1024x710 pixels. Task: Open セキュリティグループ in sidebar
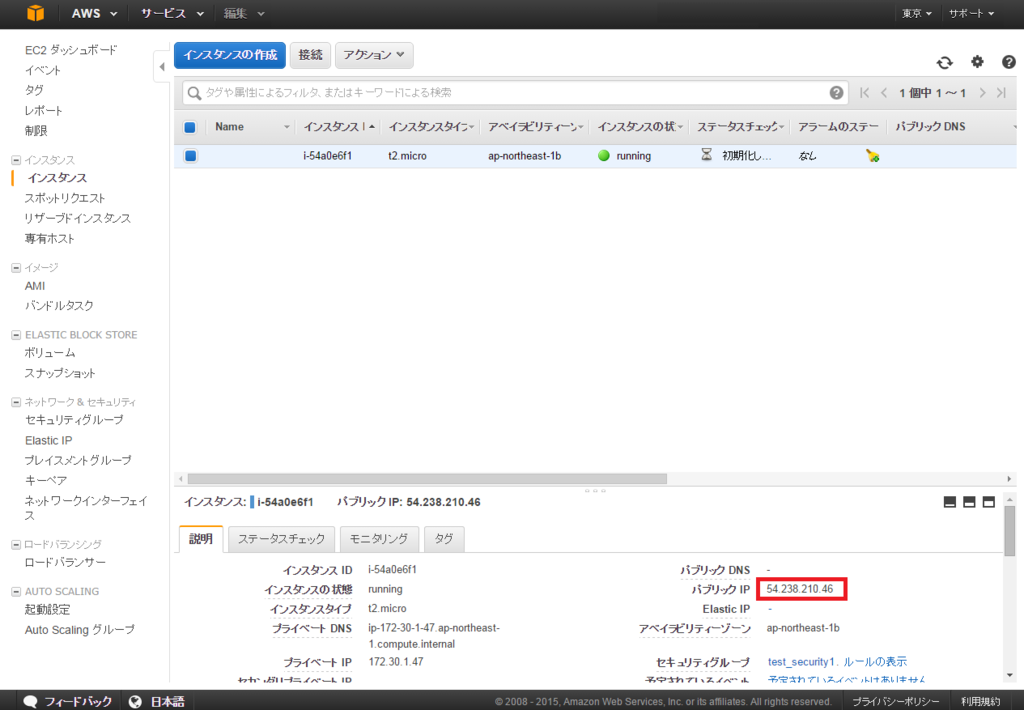tap(74, 420)
